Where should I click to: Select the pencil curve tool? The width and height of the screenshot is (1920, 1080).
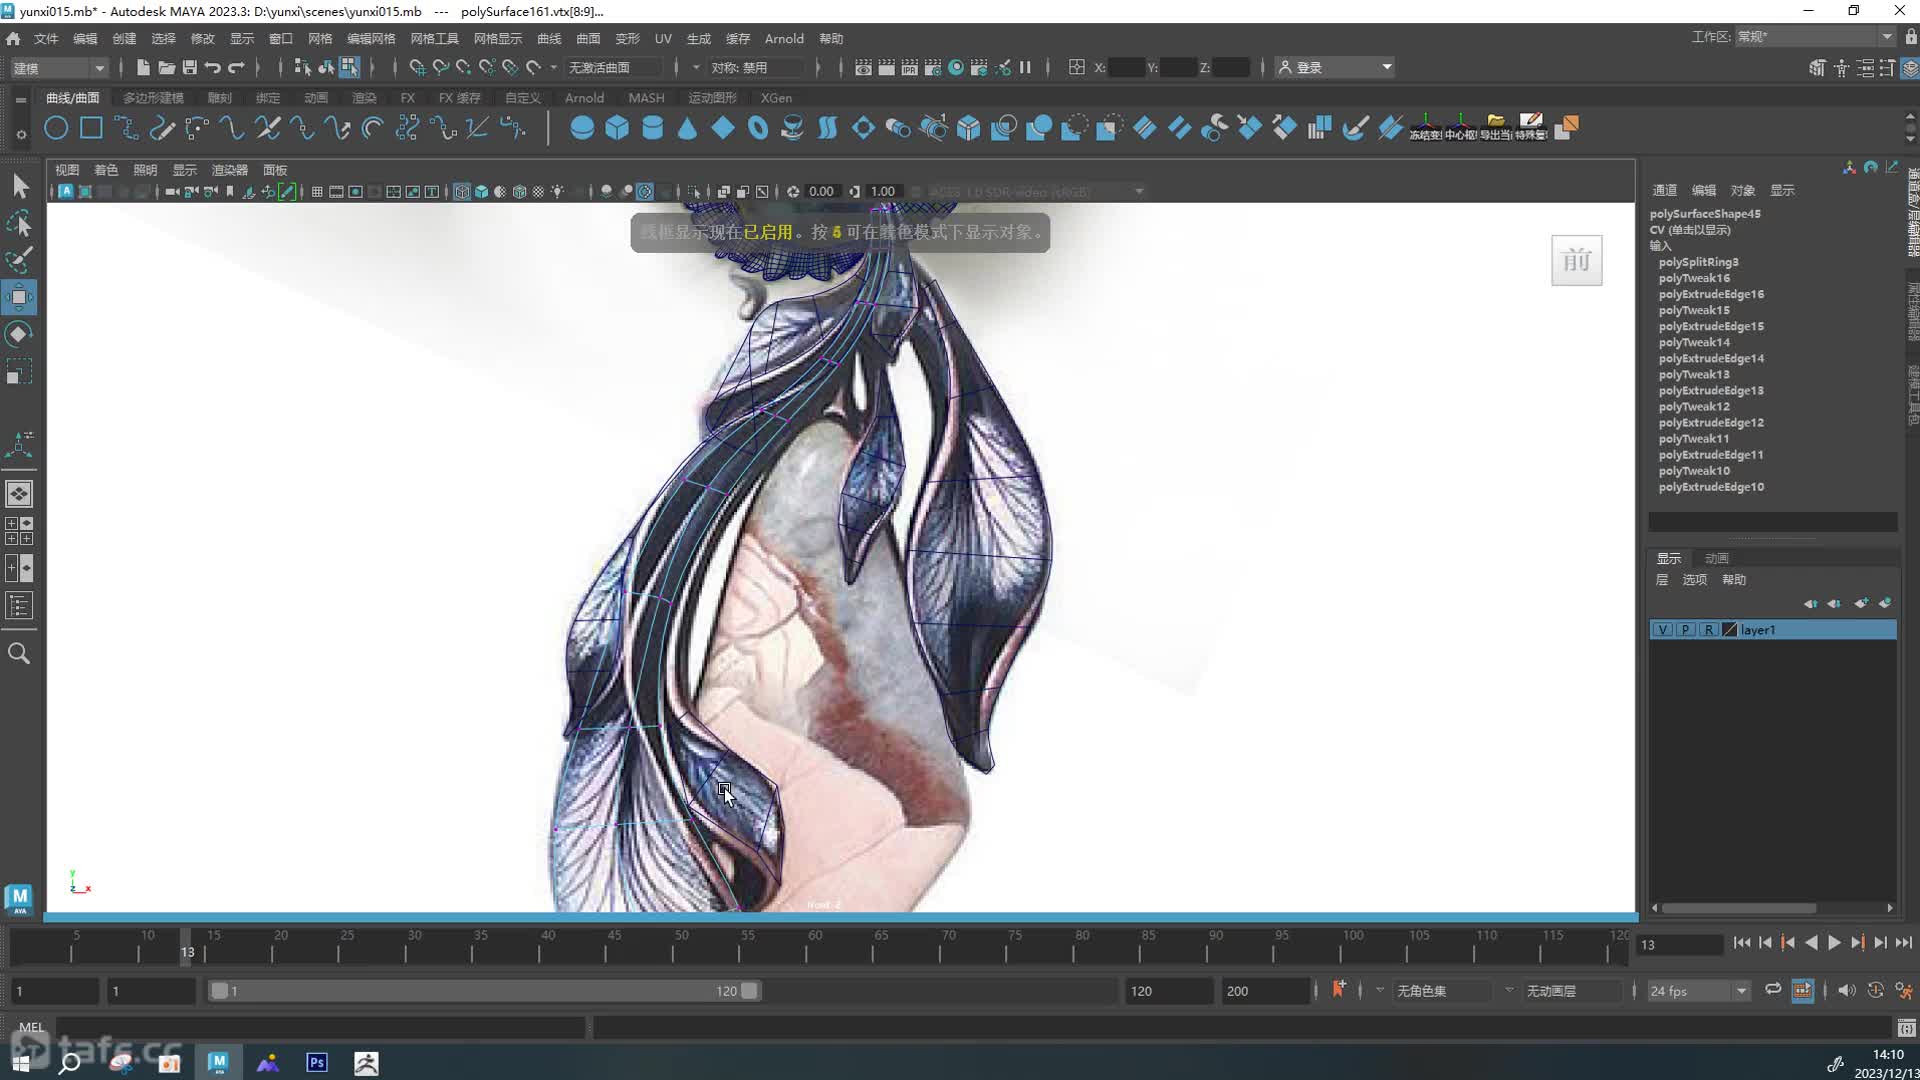click(x=161, y=128)
